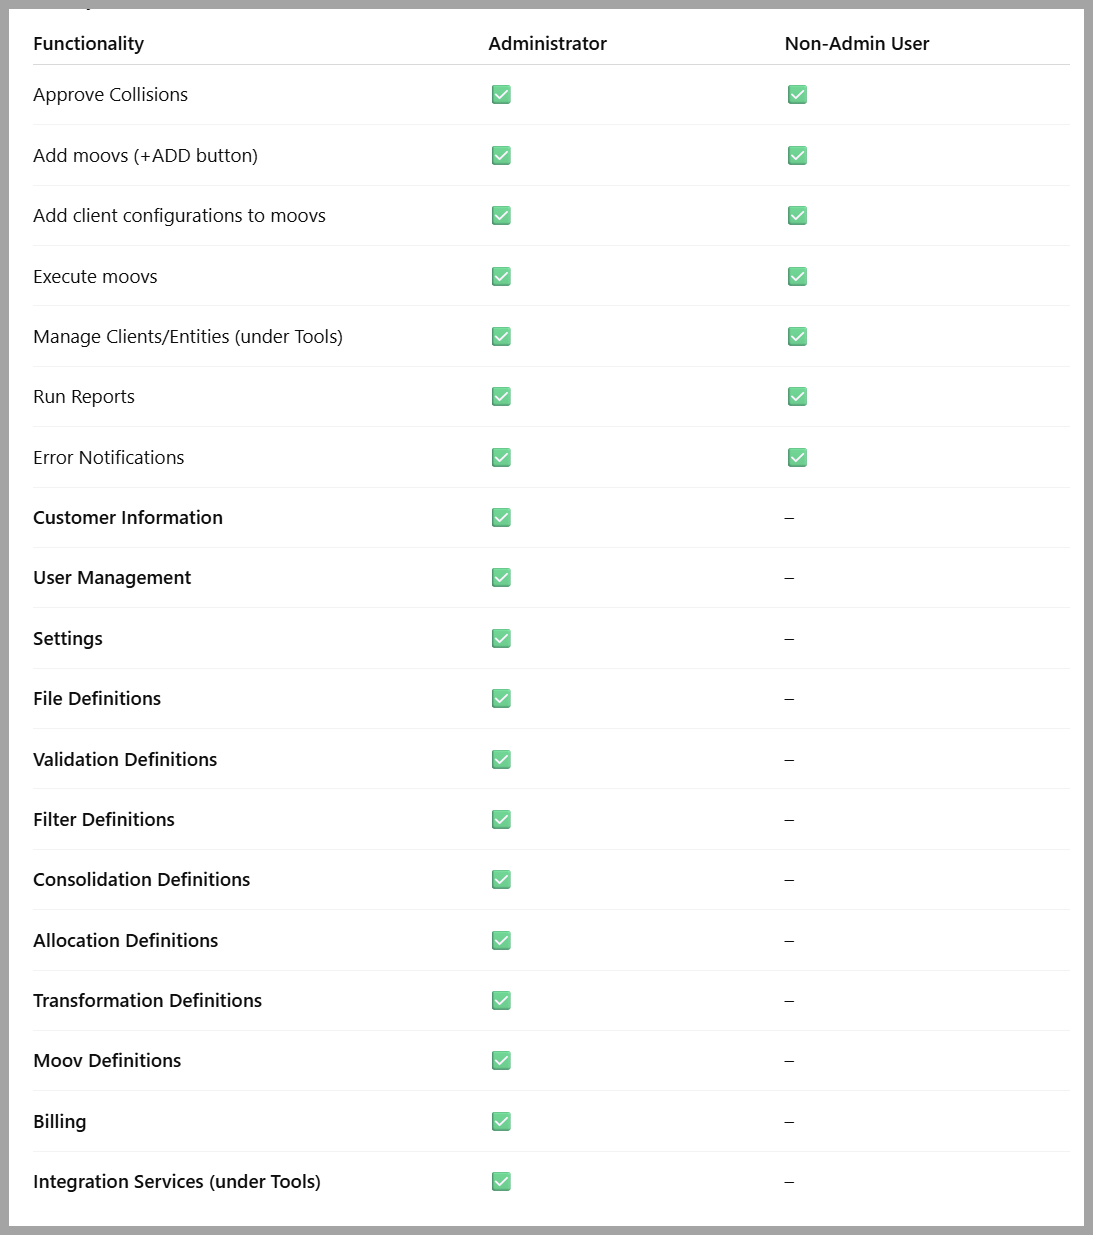Click the Non-Admin User column header

click(x=856, y=43)
